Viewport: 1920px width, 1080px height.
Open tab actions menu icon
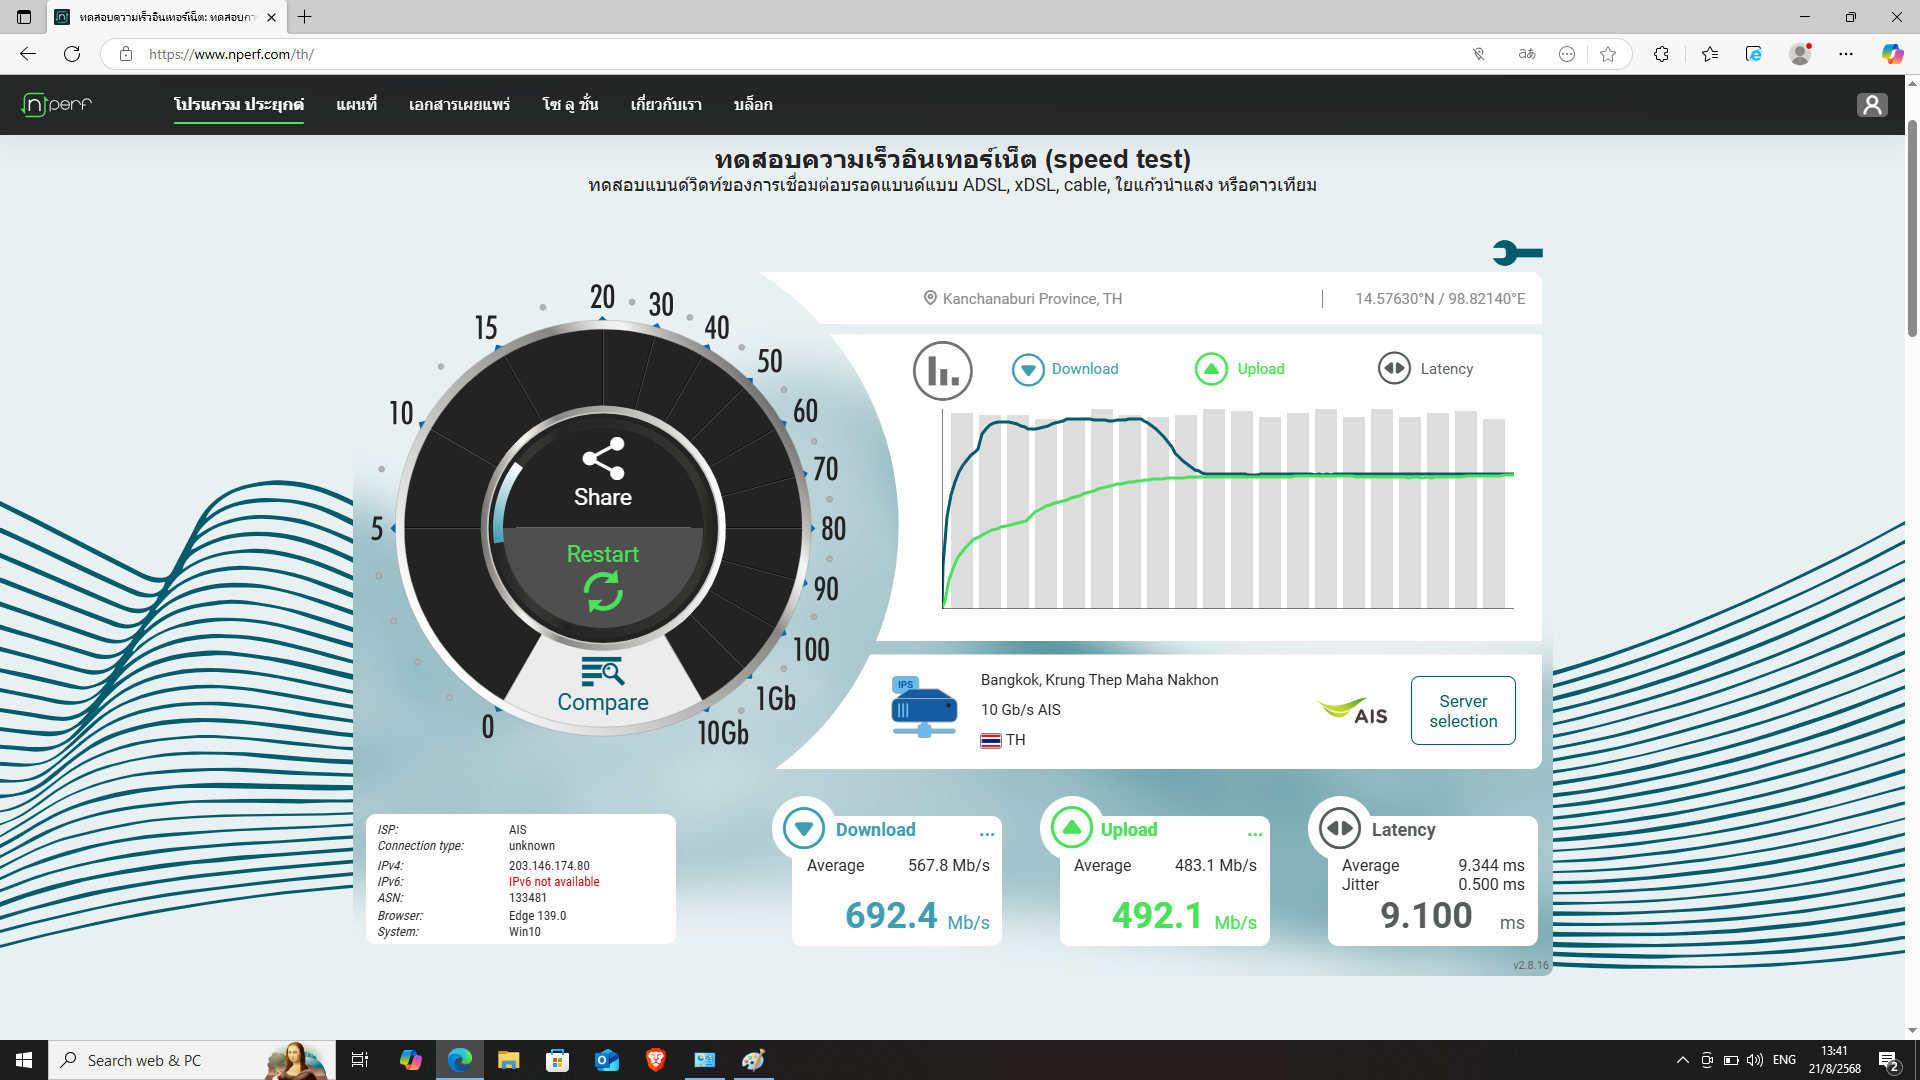[24, 17]
